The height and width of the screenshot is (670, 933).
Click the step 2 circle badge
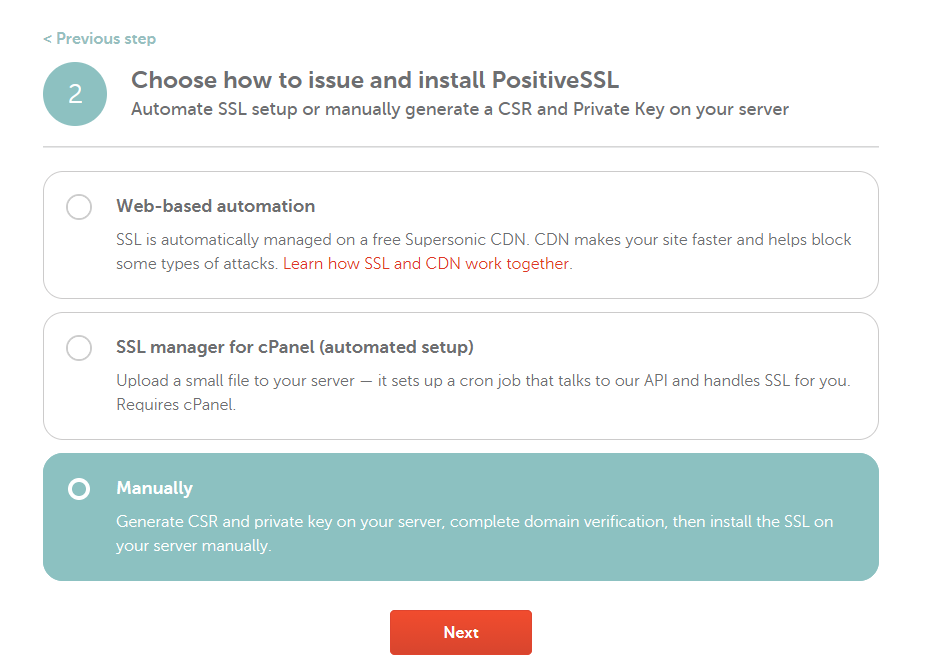click(75, 94)
